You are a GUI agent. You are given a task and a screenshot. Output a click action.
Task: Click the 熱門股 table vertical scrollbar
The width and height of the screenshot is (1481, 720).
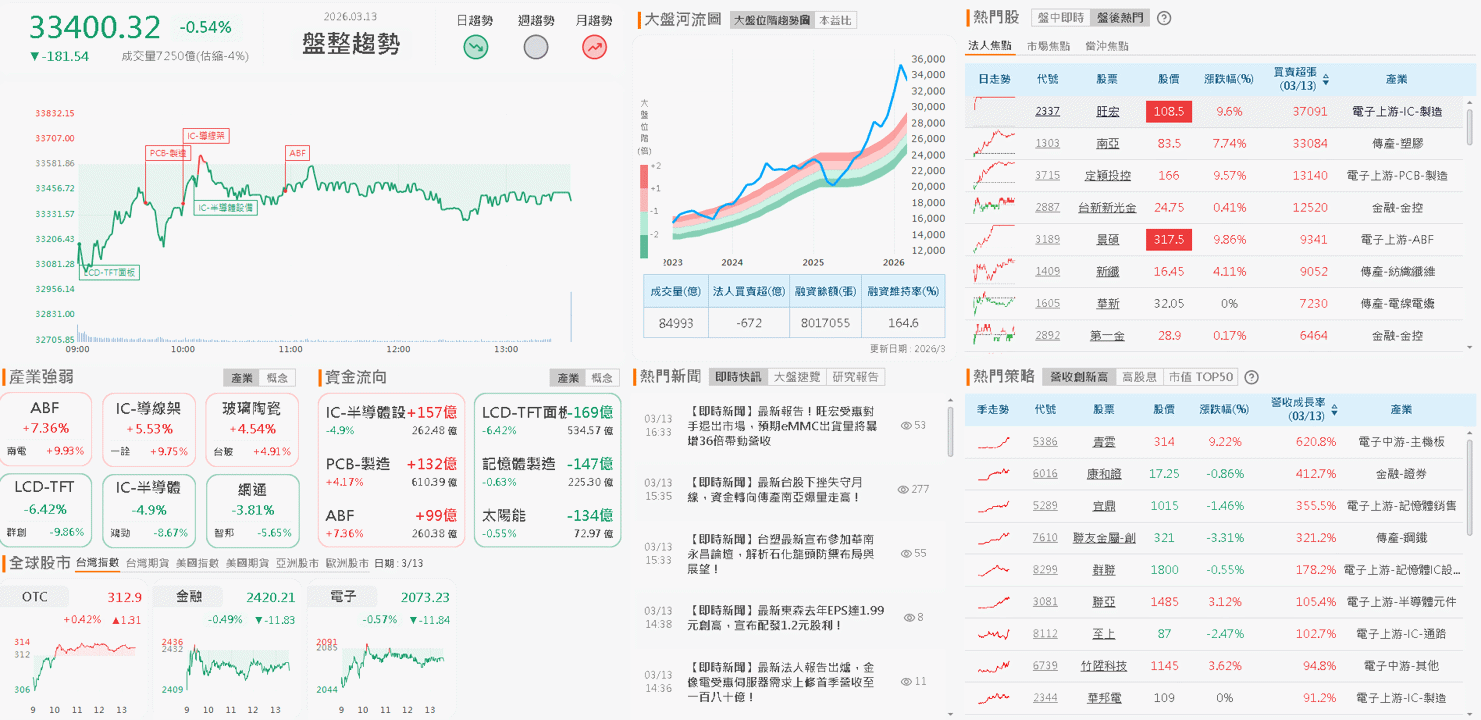coord(1470,125)
